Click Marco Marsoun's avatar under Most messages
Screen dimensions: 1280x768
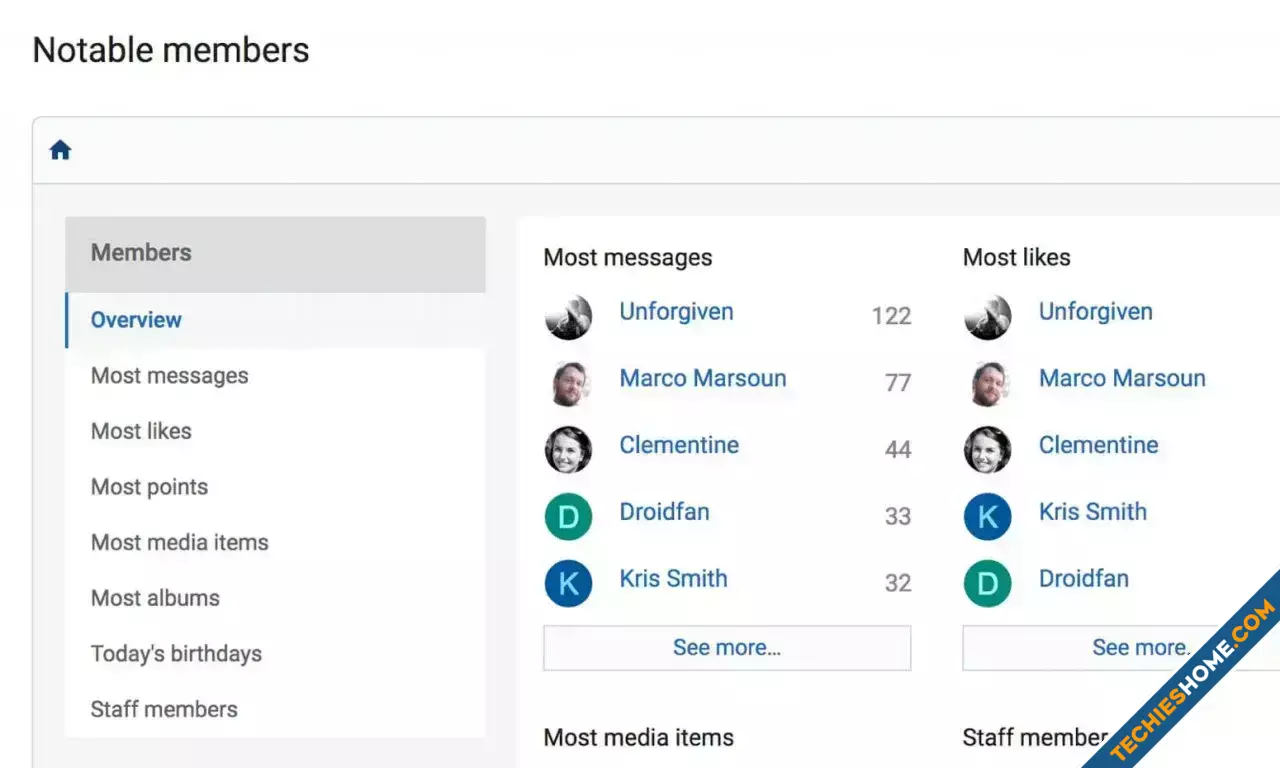568,384
